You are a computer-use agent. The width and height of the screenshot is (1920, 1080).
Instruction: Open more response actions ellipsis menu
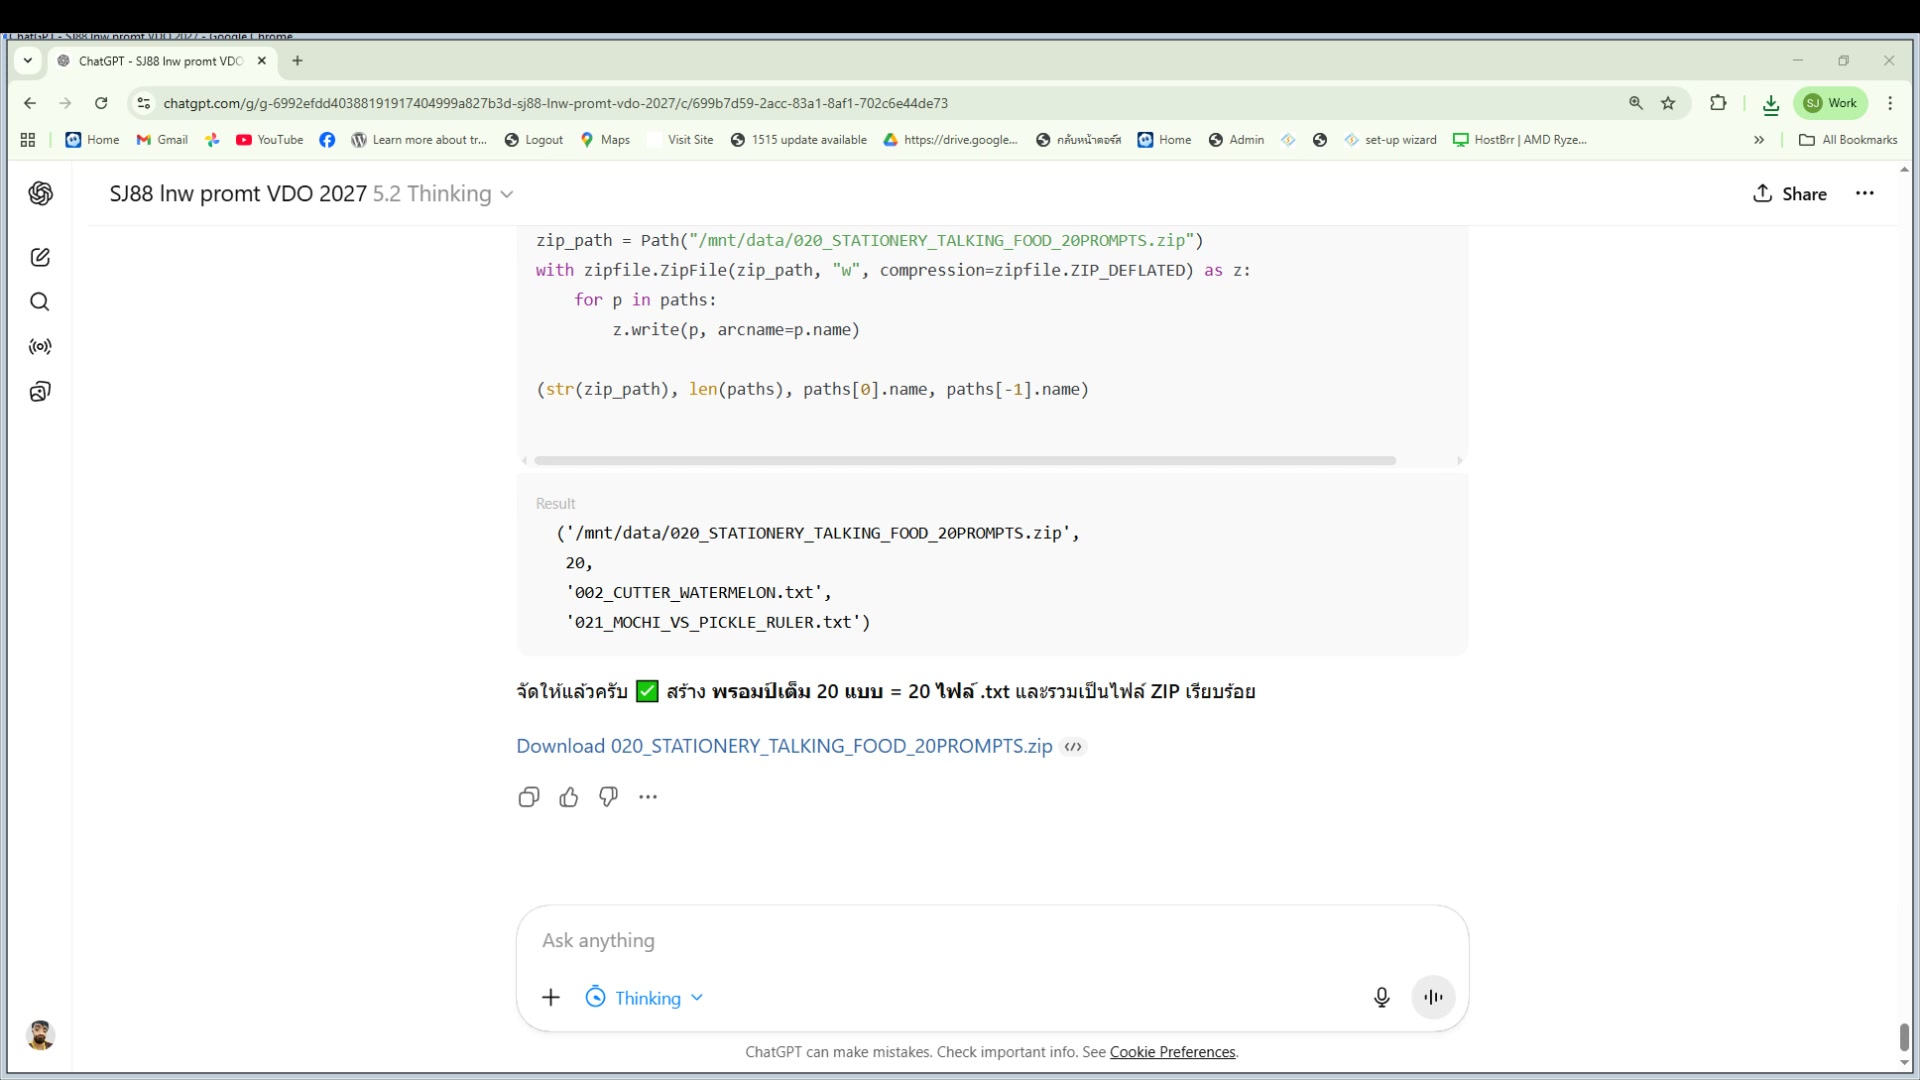pos(648,797)
